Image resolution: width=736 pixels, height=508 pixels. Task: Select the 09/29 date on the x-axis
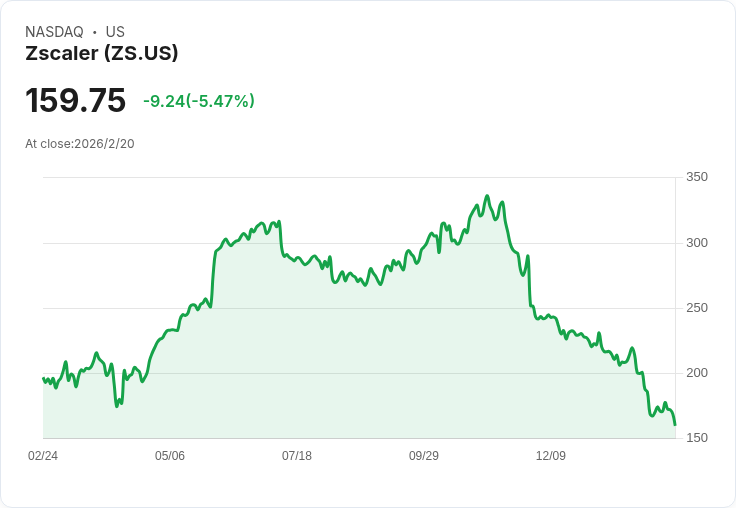(x=424, y=456)
